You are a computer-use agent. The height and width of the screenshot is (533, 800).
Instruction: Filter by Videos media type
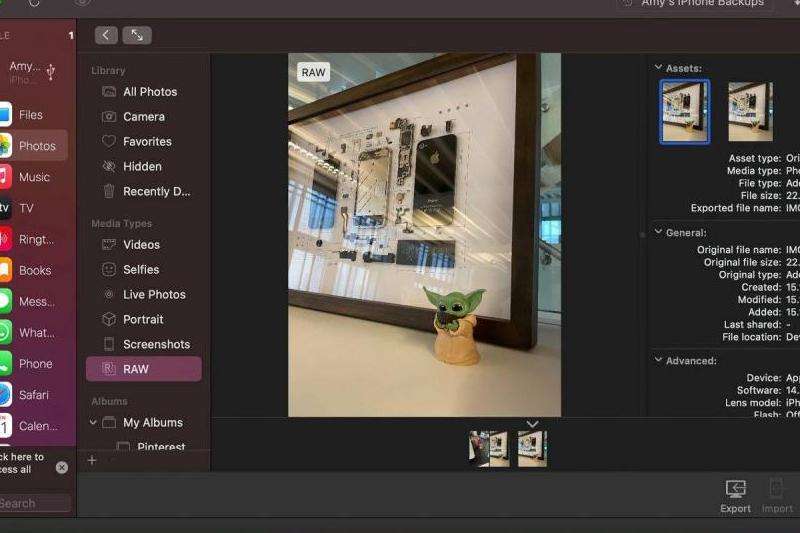(144, 245)
